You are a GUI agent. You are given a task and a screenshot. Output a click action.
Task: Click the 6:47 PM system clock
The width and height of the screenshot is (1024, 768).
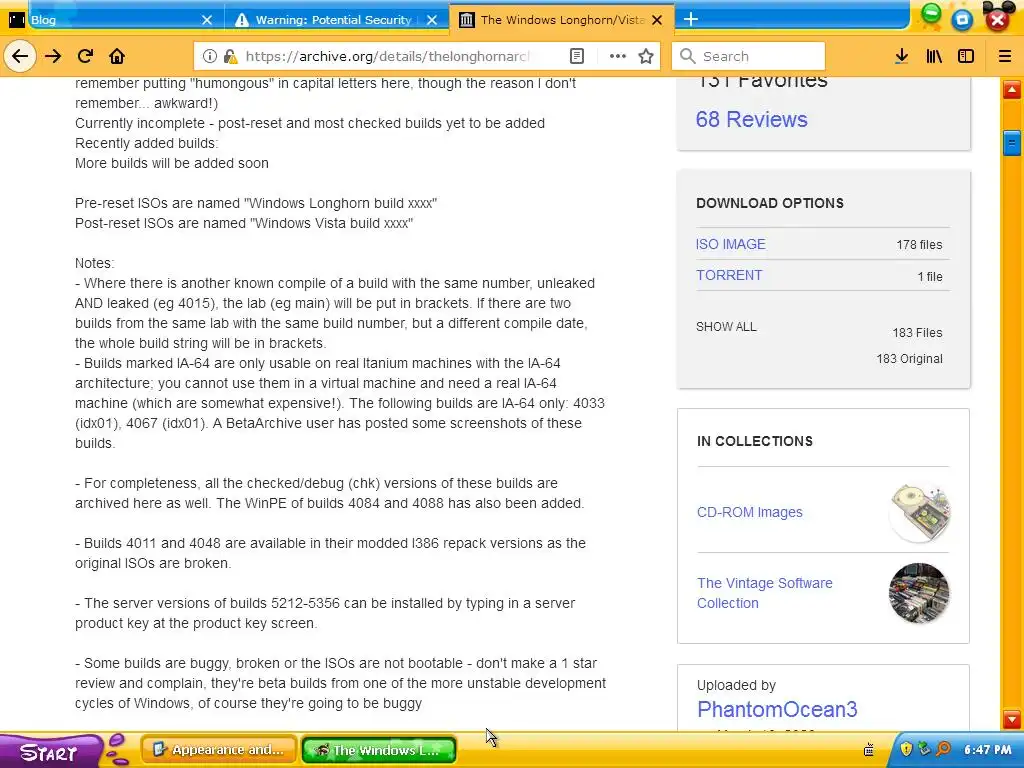pos(987,750)
